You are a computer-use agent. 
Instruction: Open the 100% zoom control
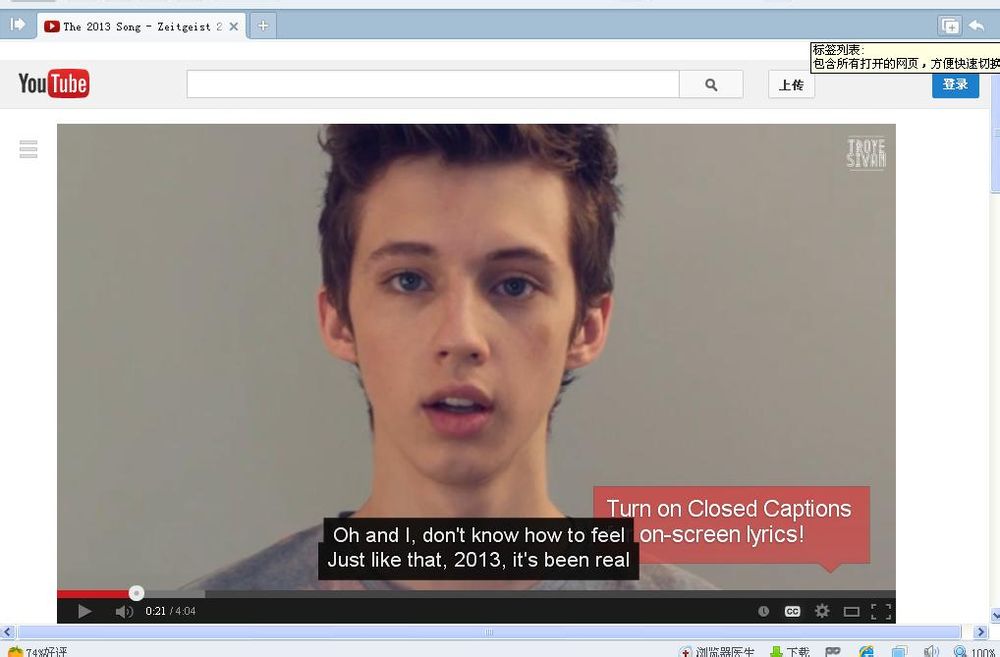point(974,652)
